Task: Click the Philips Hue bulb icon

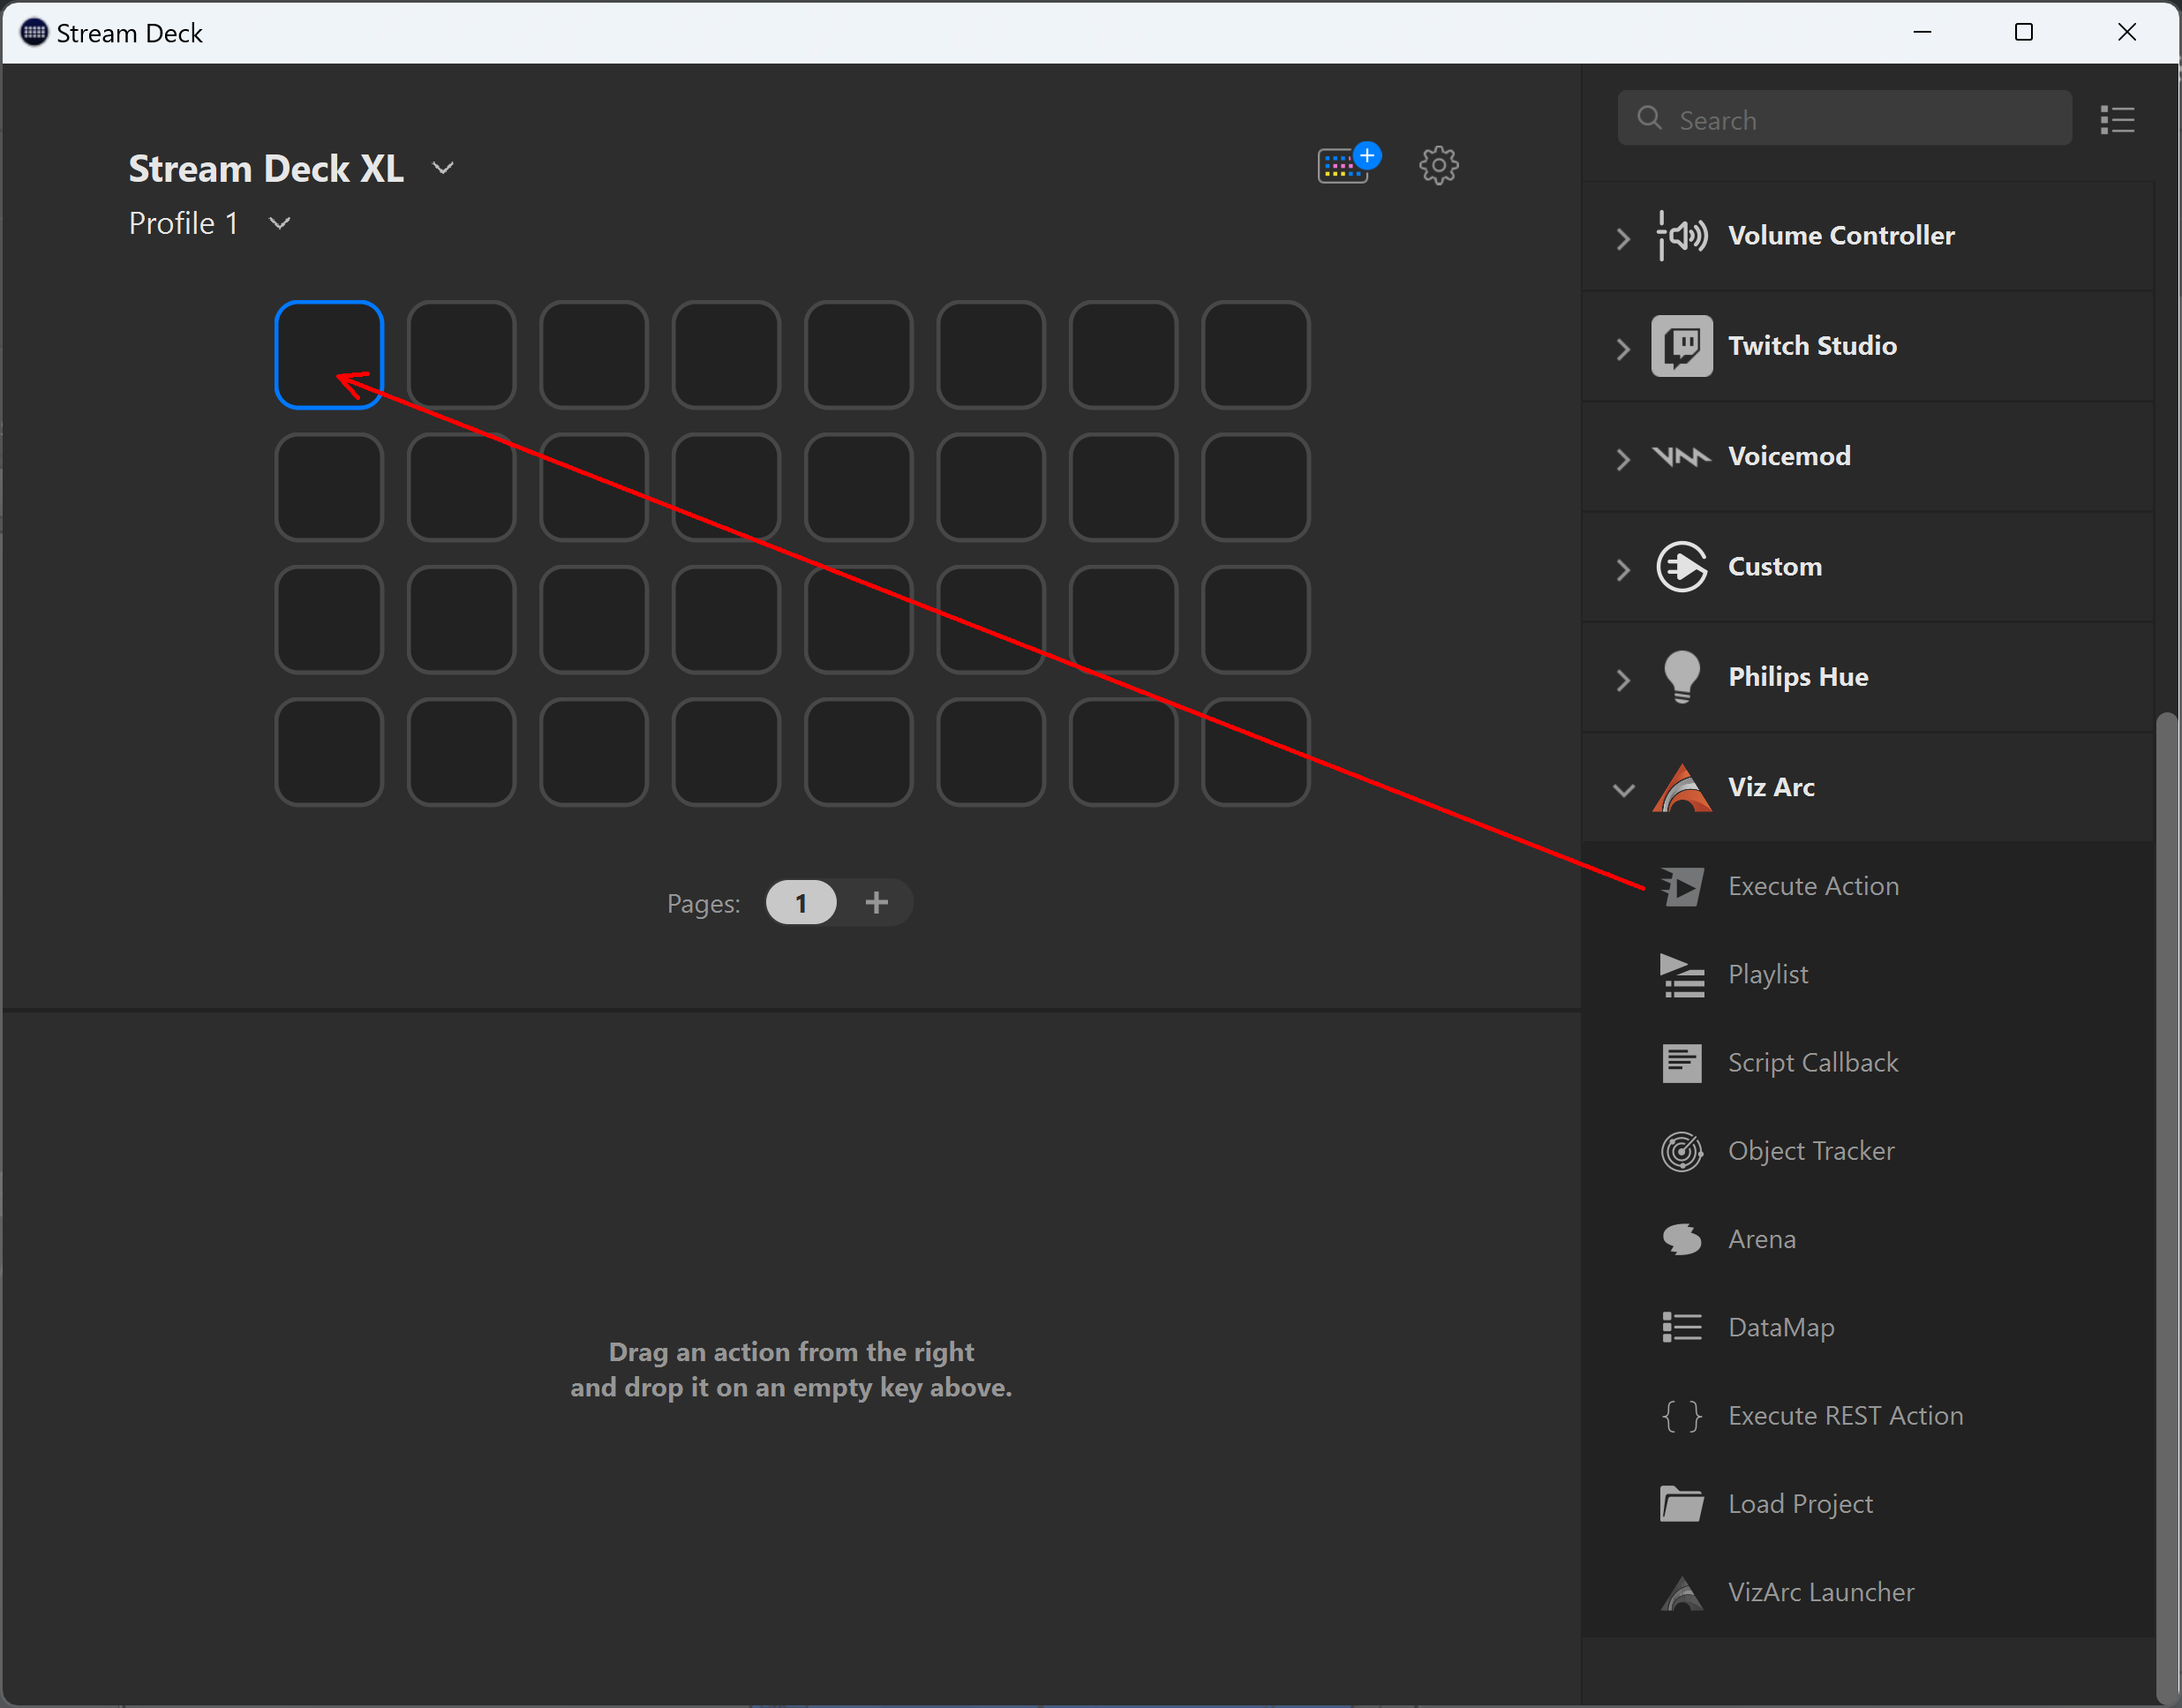Action: coord(1682,677)
